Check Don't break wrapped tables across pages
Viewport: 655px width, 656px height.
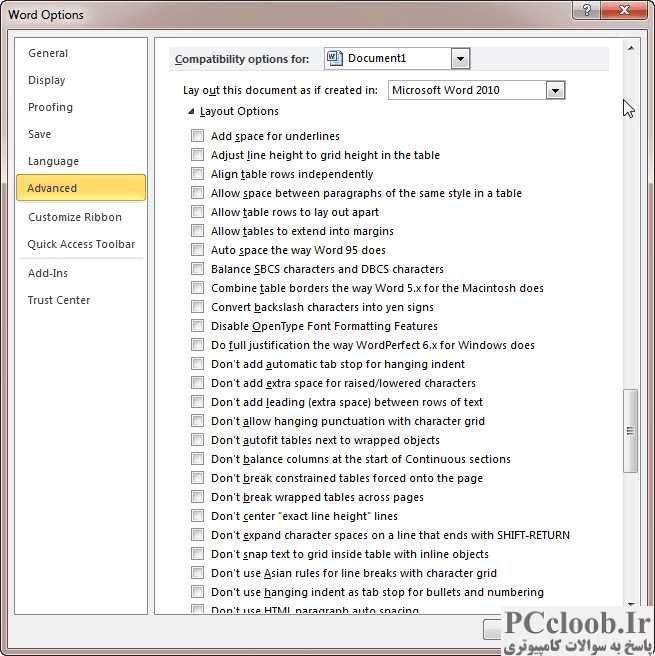197,497
